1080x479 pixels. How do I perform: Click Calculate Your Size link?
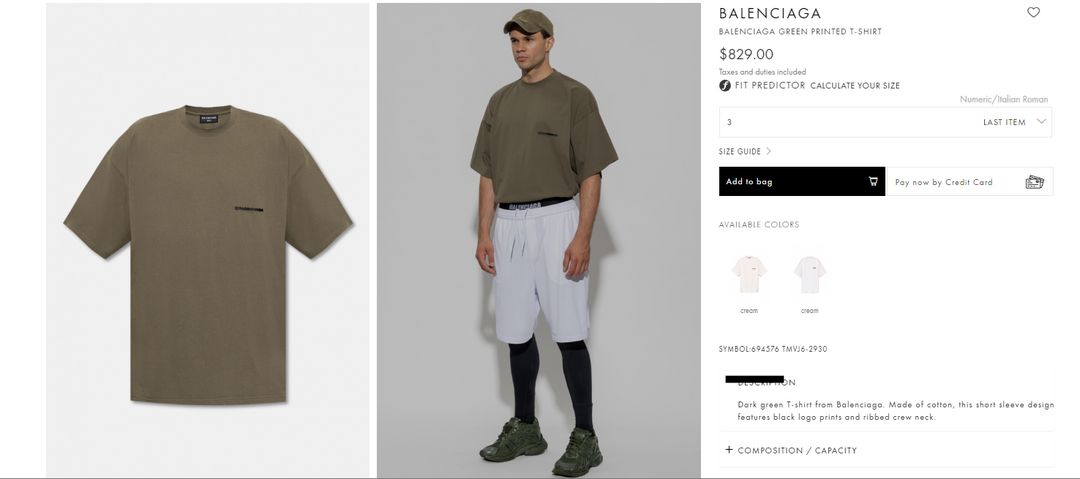(855, 85)
